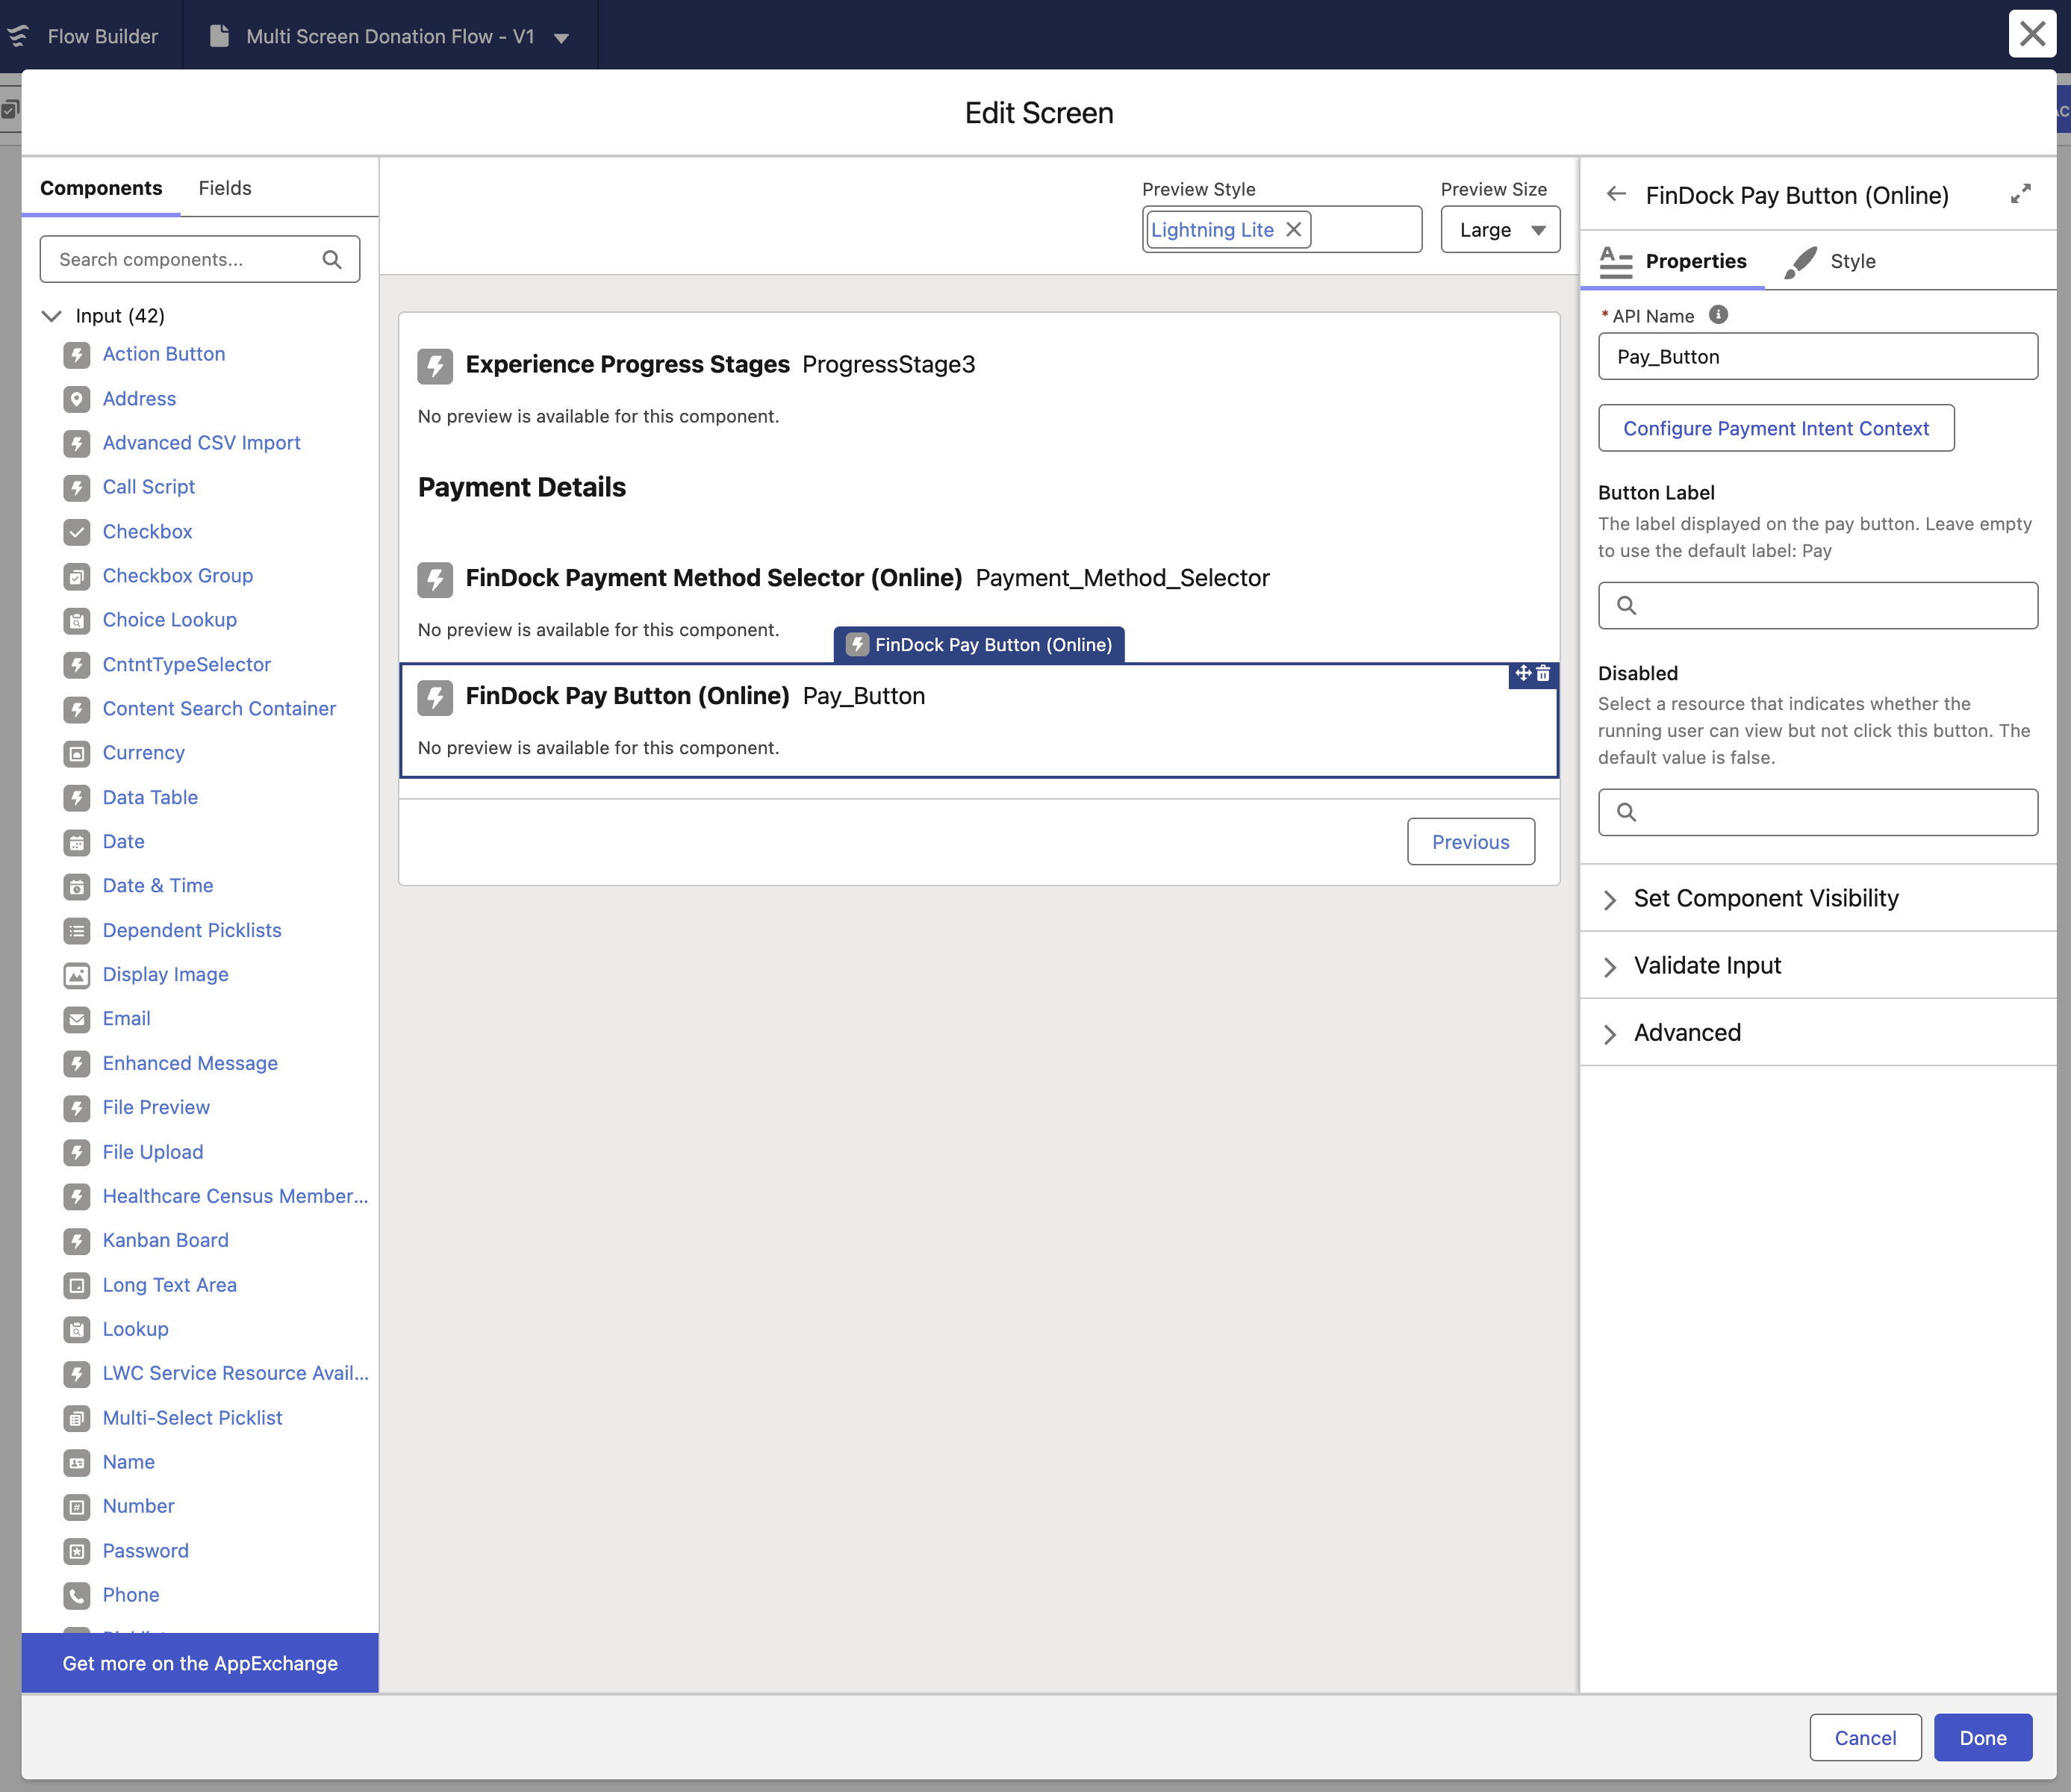This screenshot has height=1792, width=2071.
Task: Click the move handle on Pay Button component
Action: tap(1523, 674)
